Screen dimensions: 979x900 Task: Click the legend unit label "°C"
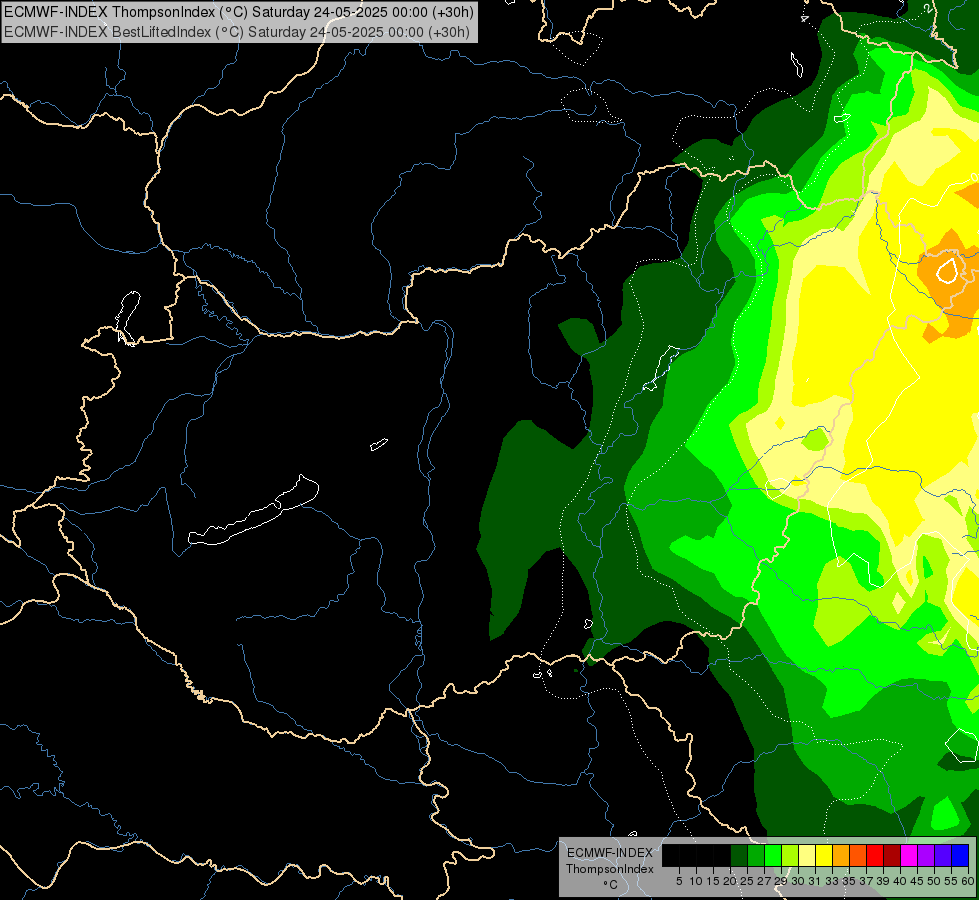click(611, 885)
